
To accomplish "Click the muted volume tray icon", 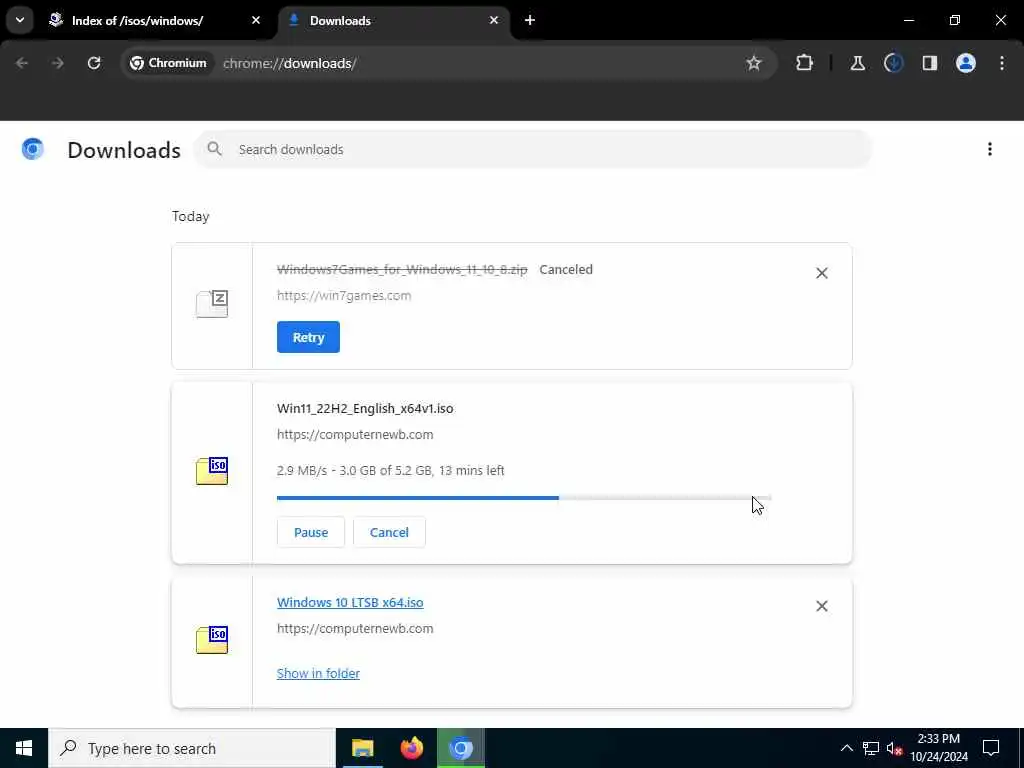I will coord(895,748).
